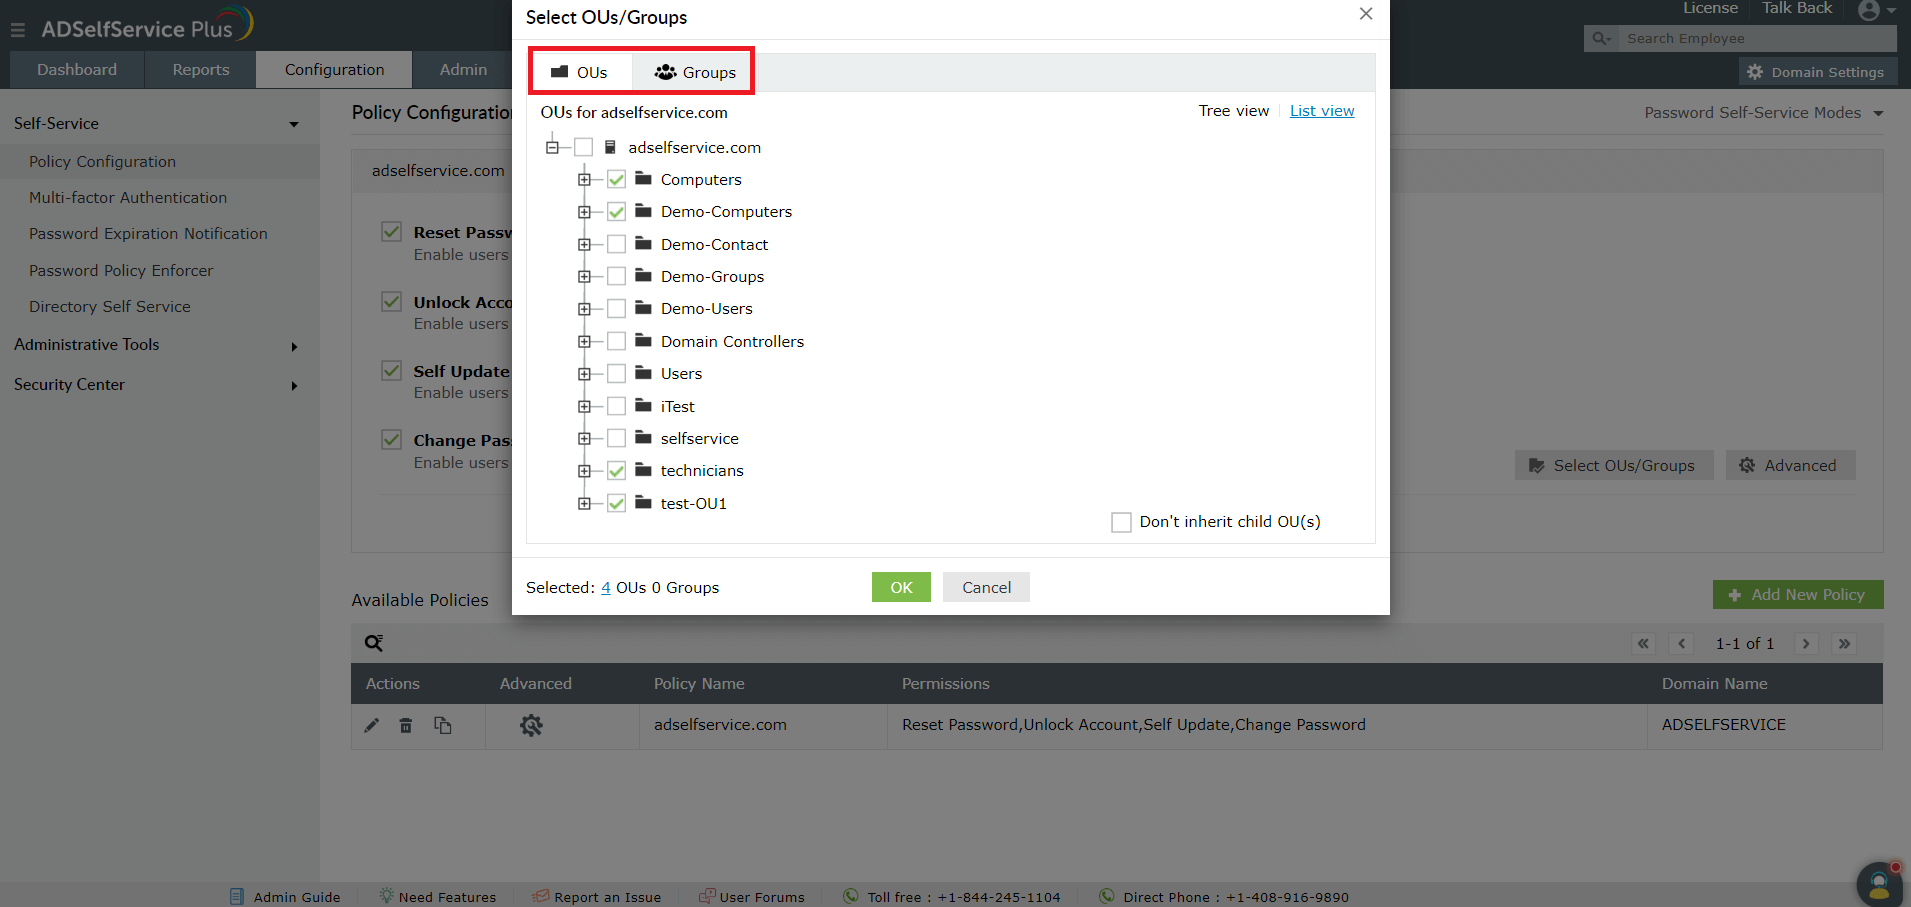Check the Demo-Users OU checkbox
Viewport: 1911px width, 907px height.
coord(617,309)
